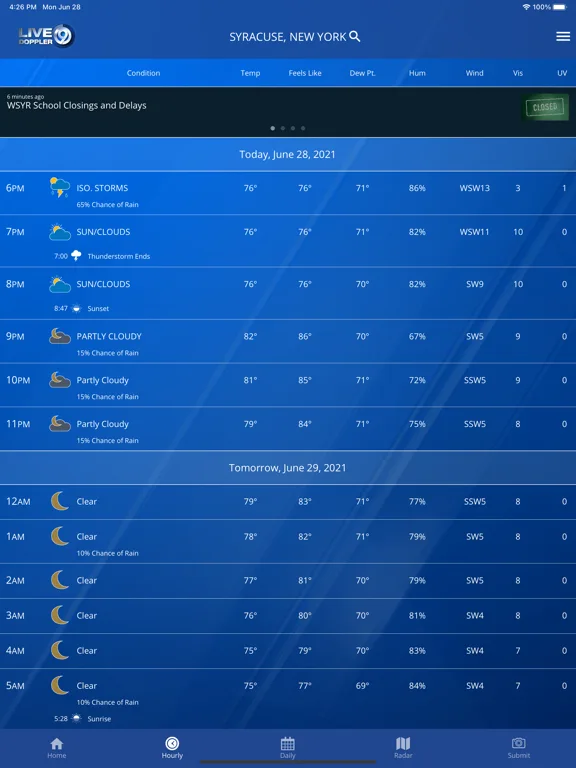Select the first carousel page dot
576x768 pixels.
[273, 128]
